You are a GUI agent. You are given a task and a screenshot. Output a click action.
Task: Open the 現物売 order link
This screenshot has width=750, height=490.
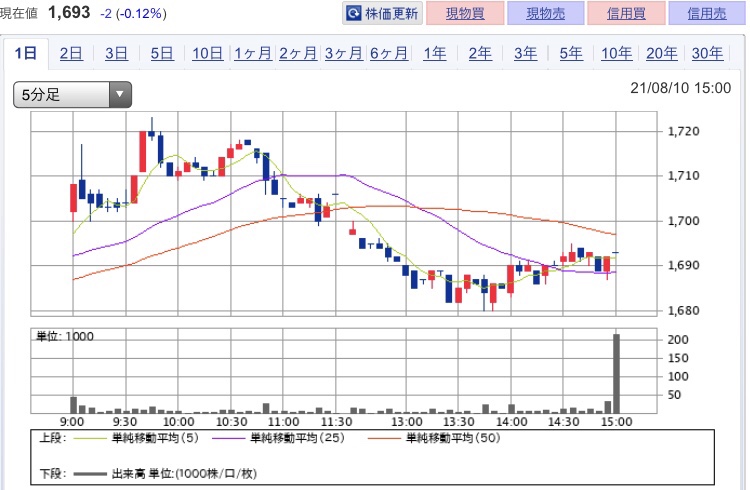545,13
